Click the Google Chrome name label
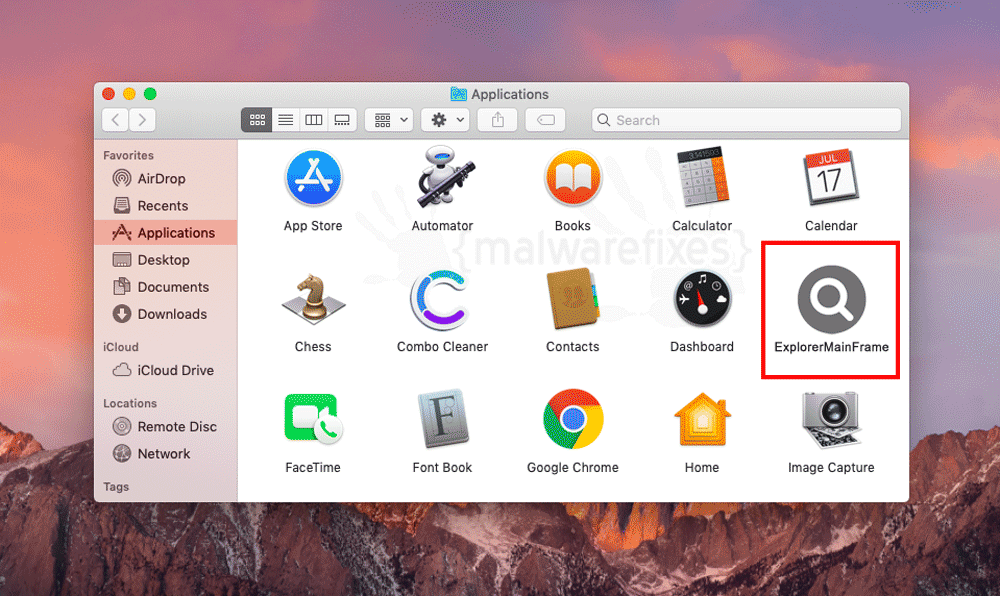Image resolution: width=1000 pixels, height=596 pixels. [573, 468]
